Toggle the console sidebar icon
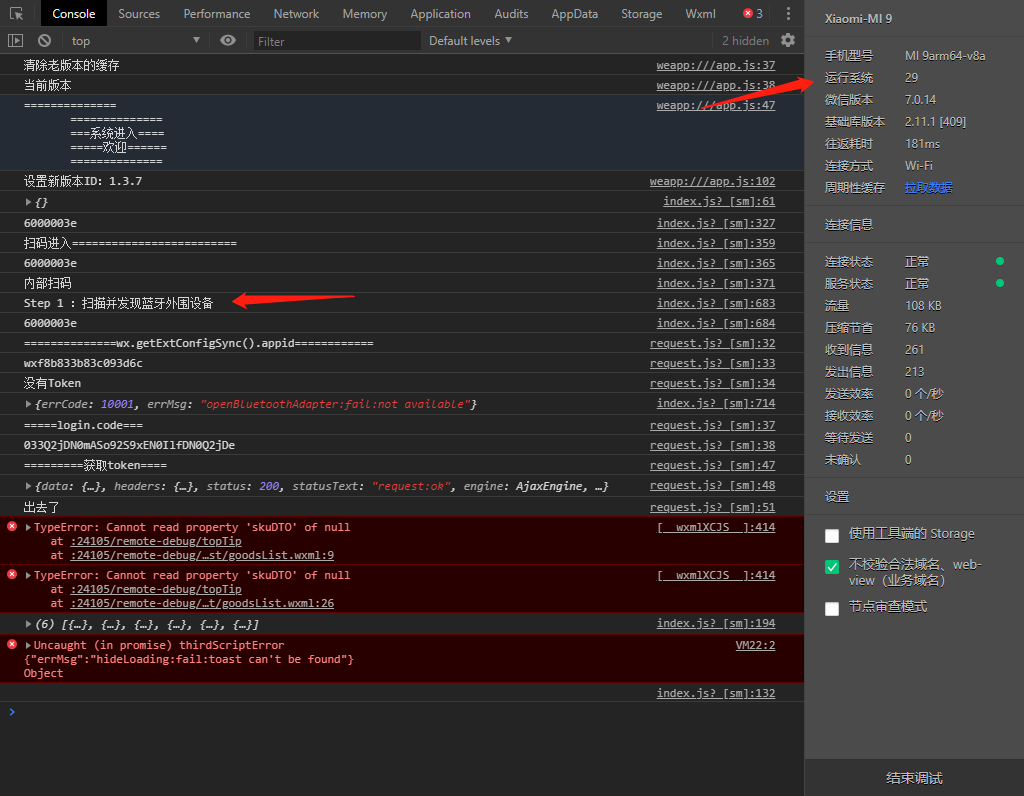The image size is (1024, 796). [16, 40]
